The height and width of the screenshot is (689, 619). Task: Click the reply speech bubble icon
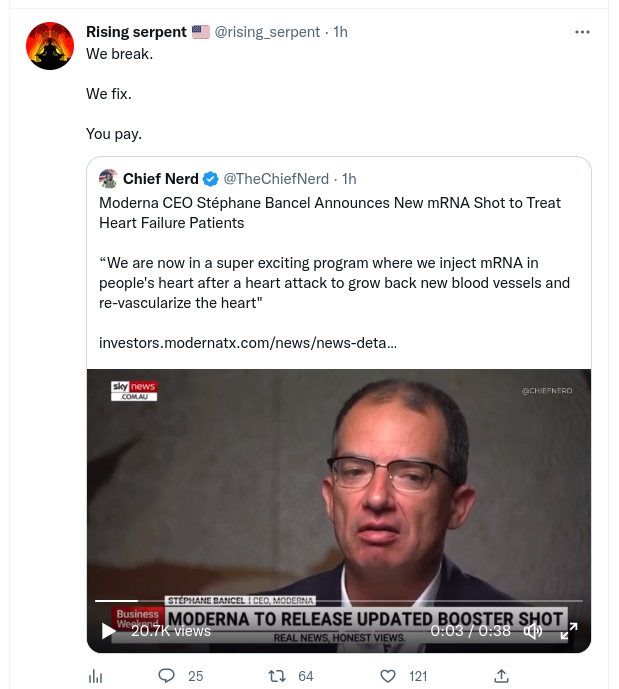pyautogui.click(x=167, y=676)
